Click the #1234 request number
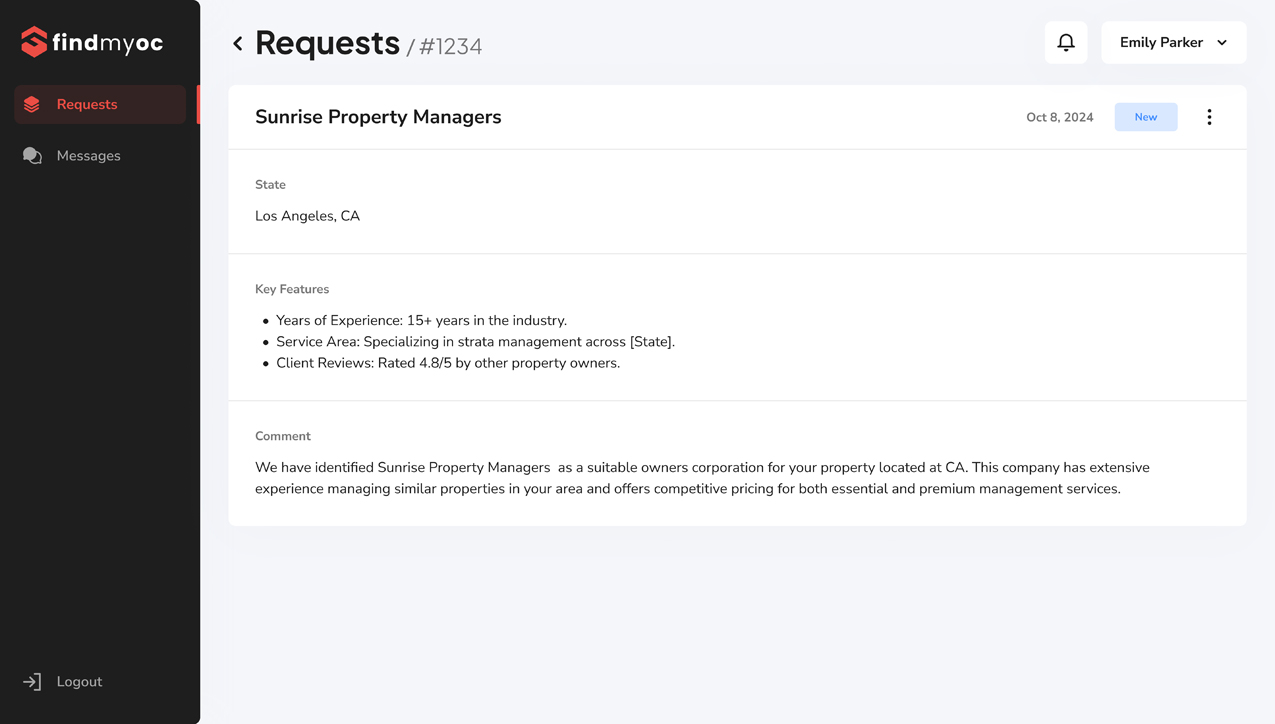 (x=451, y=47)
